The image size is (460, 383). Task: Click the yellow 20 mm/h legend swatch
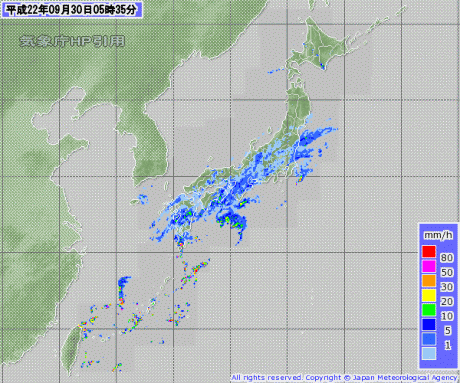(429, 295)
